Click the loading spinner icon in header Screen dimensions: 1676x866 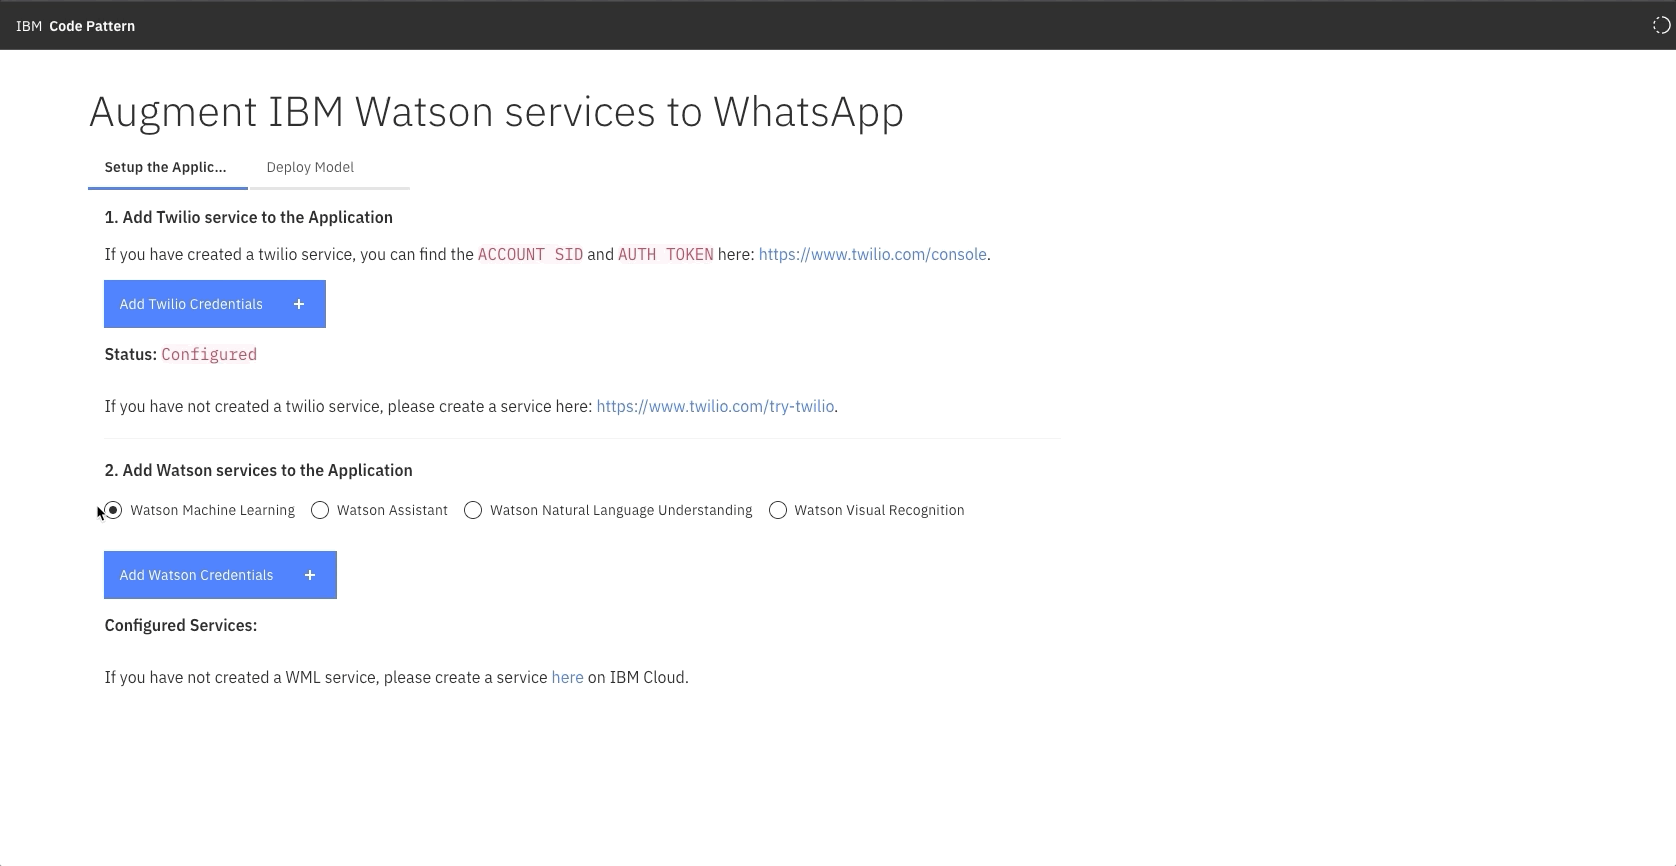coord(1661,26)
